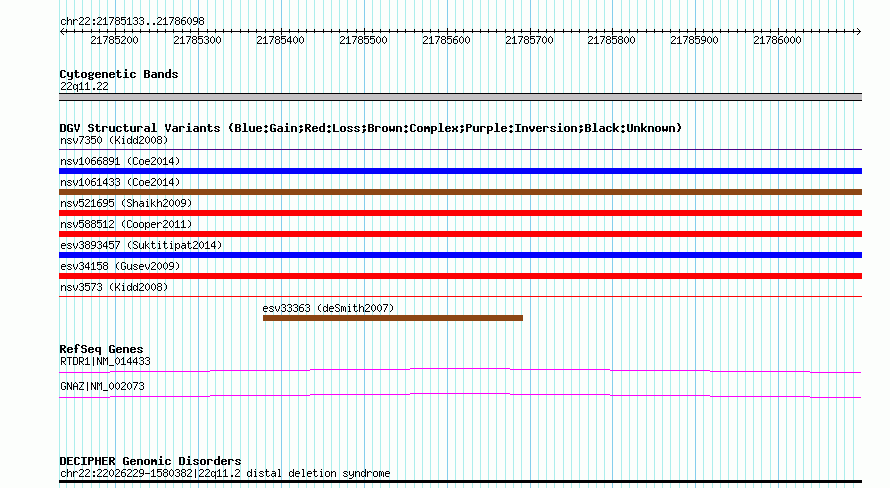Viewport: 890px width, 488px height.
Task: Click ruler position 21785700
Action: (x=529, y=40)
